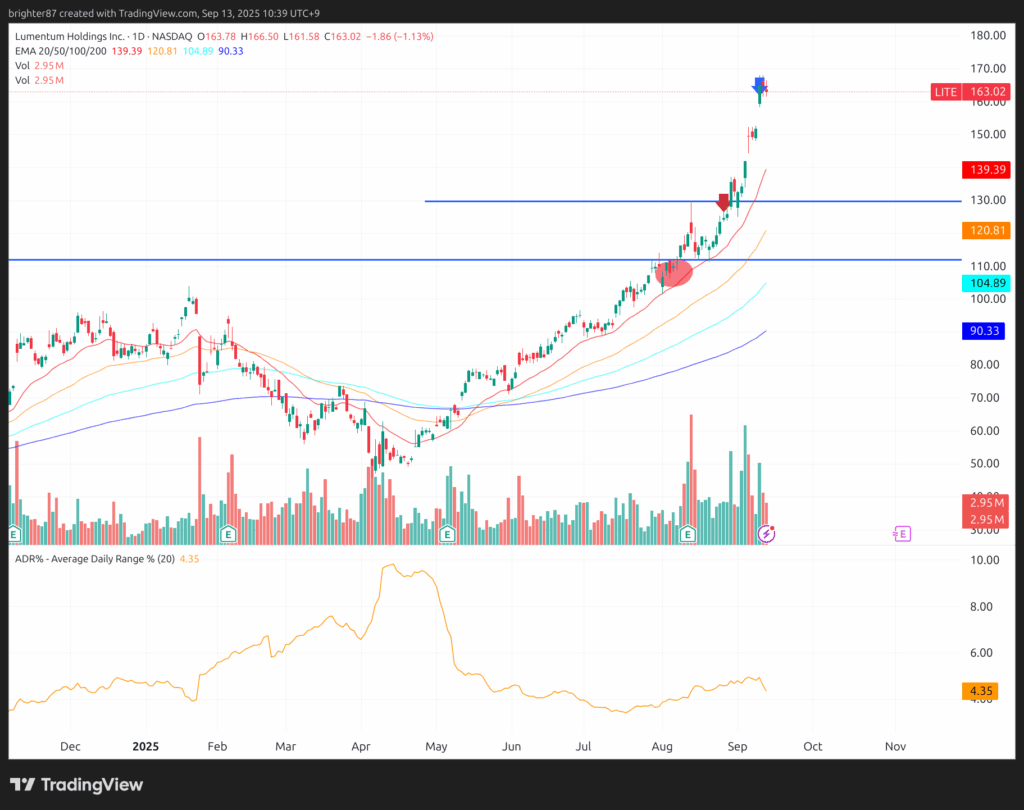Click the orange 4.35 ADR axis label
The height and width of the screenshot is (810, 1024).
(980, 690)
